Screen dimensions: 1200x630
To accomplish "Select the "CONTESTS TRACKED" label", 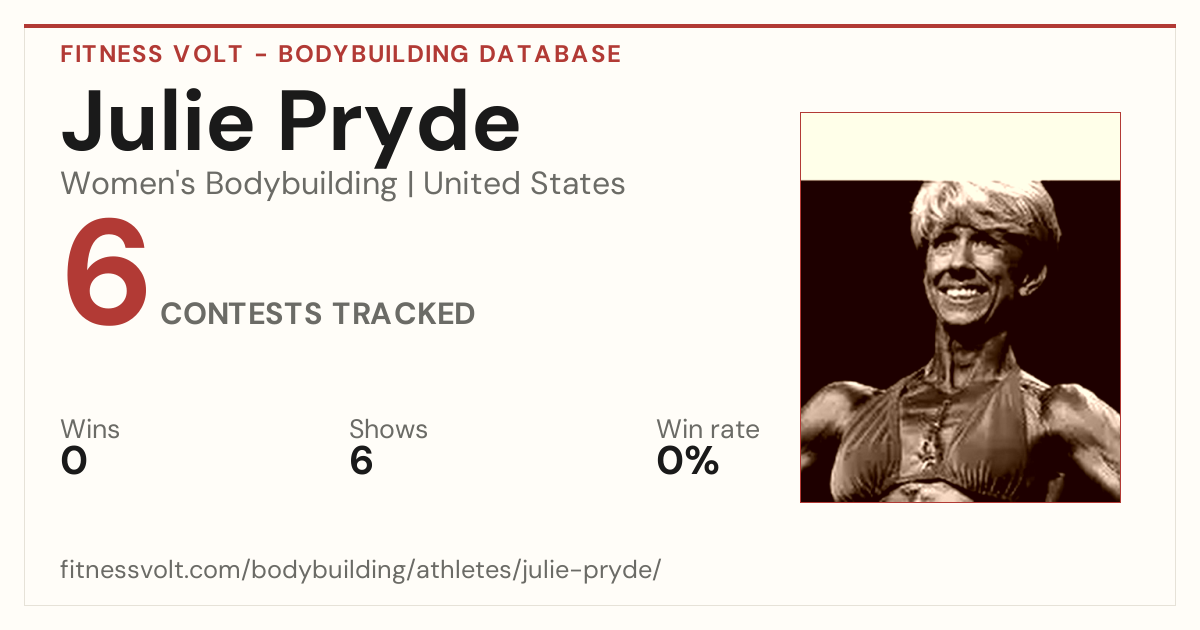I will [318, 314].
